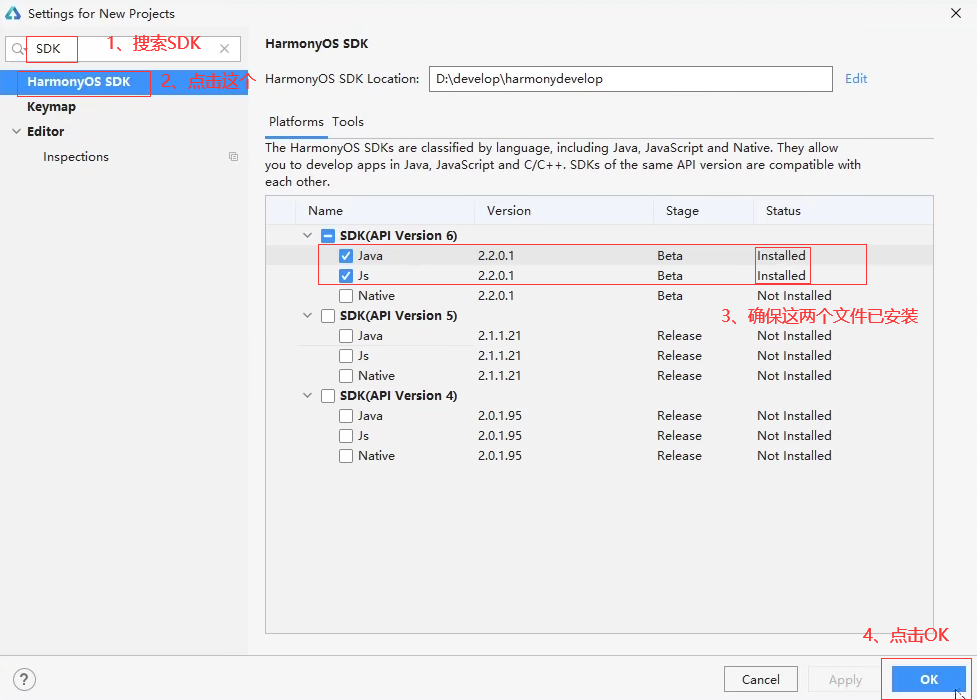Open Inspections settings
The height and width of the screenshot is (700, 977).
[76, 156]
